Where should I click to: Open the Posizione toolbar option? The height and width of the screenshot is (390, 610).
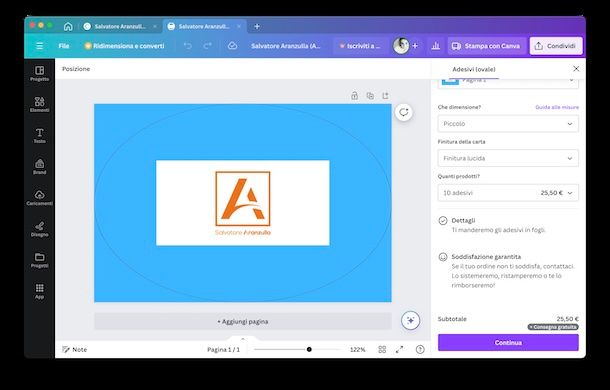76,69
